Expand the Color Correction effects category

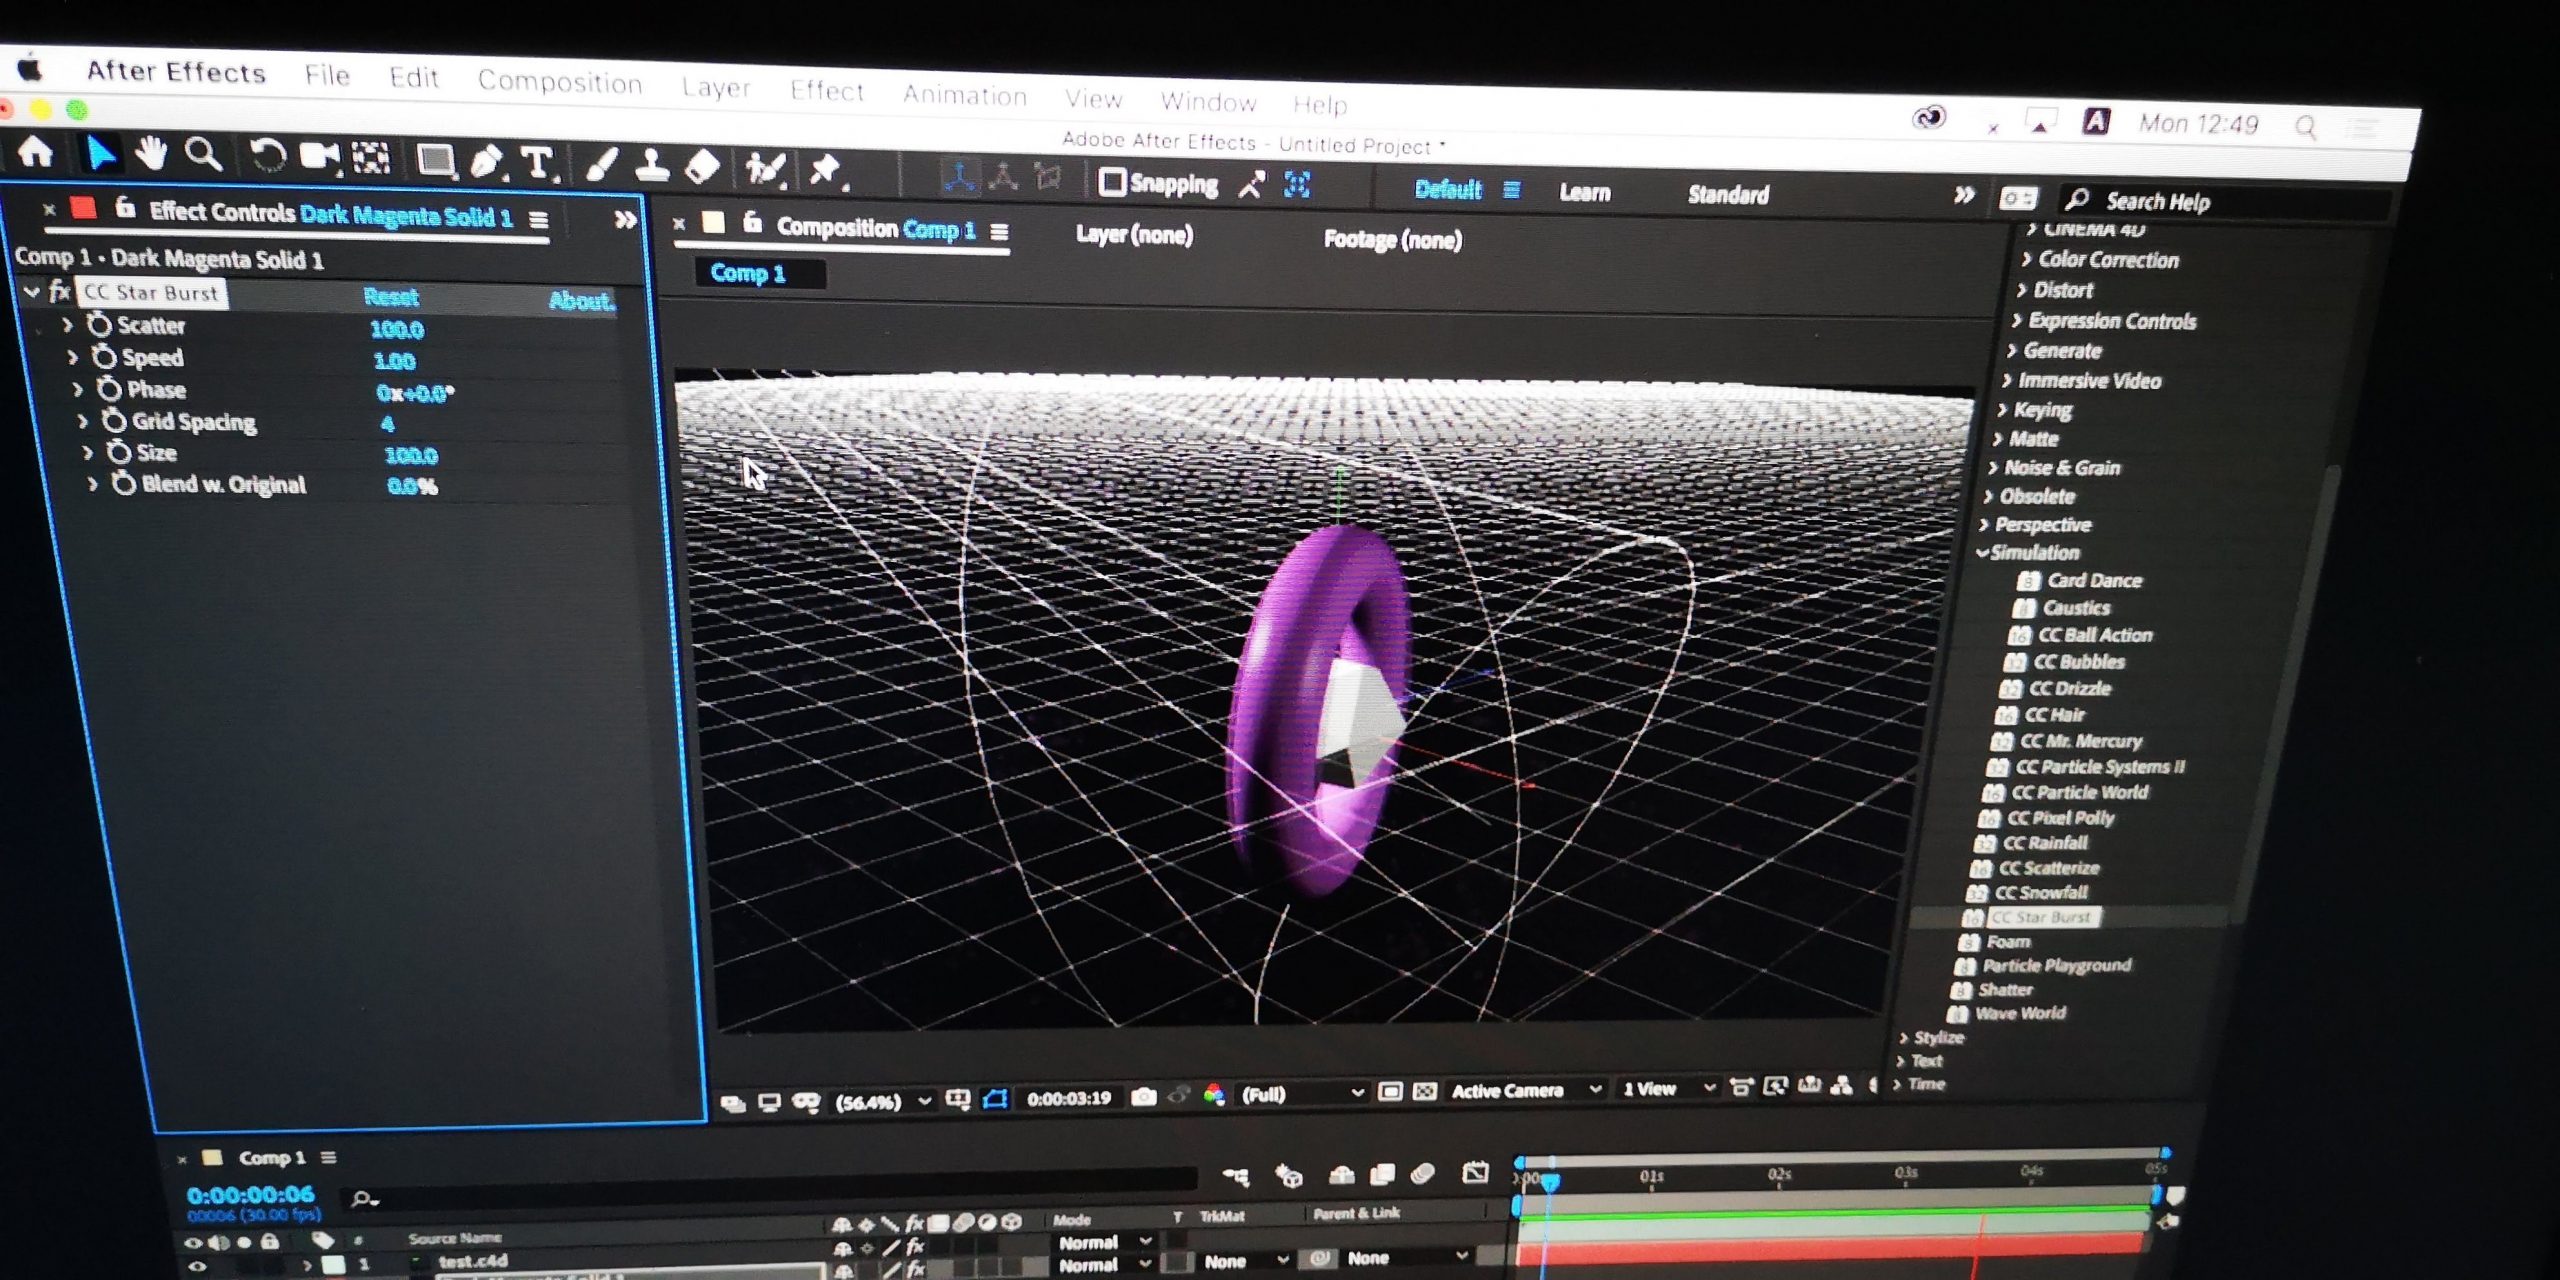tap(2027, 259)
